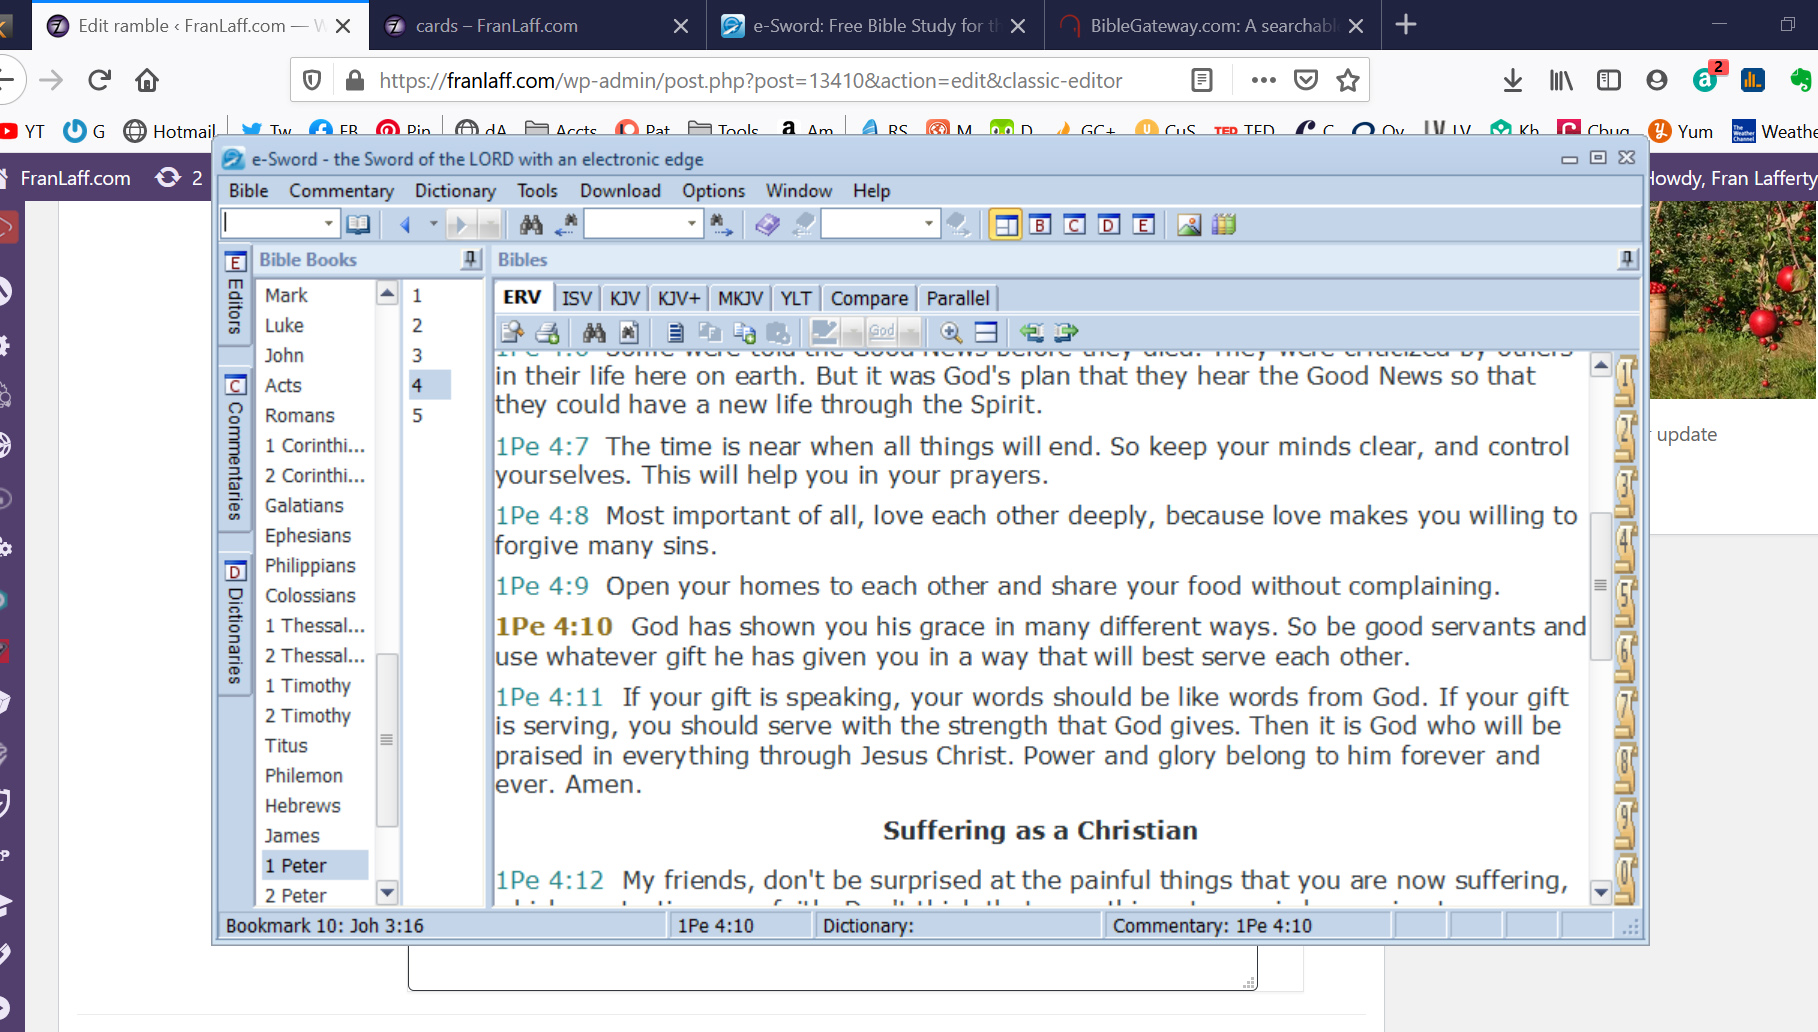
Task: Open the Graphics Viewer image icon
Action: coord(1190,224)
